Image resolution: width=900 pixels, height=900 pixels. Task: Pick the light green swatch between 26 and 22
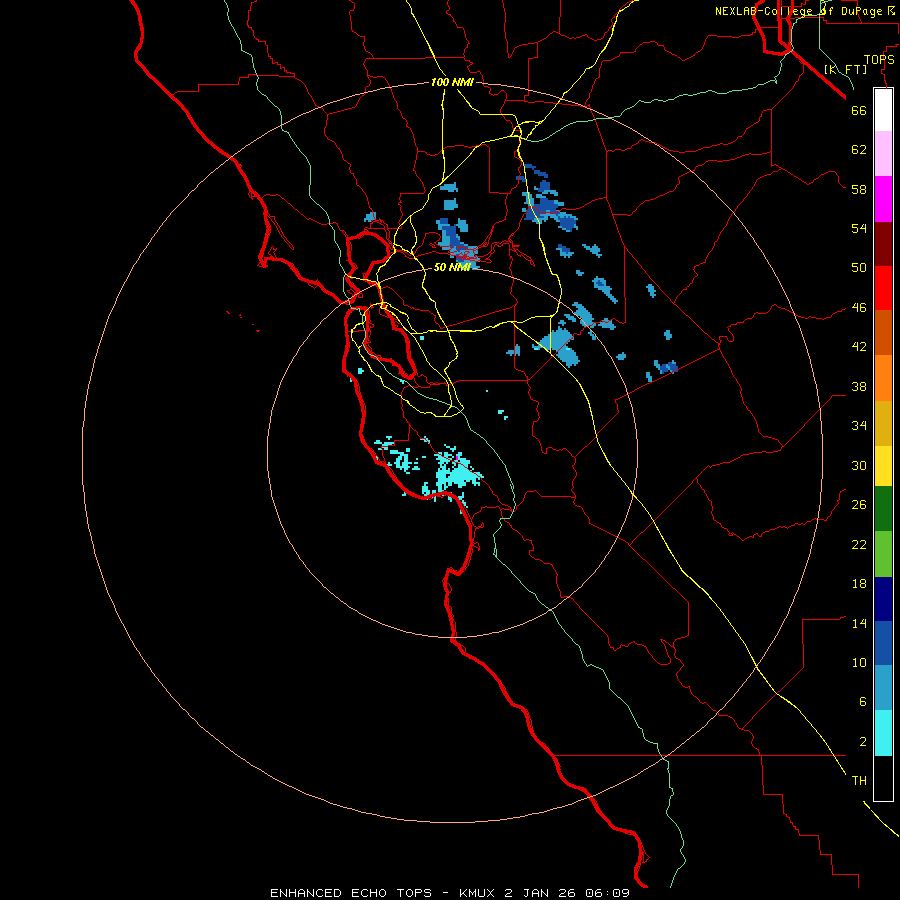click(x=883, y=554)
